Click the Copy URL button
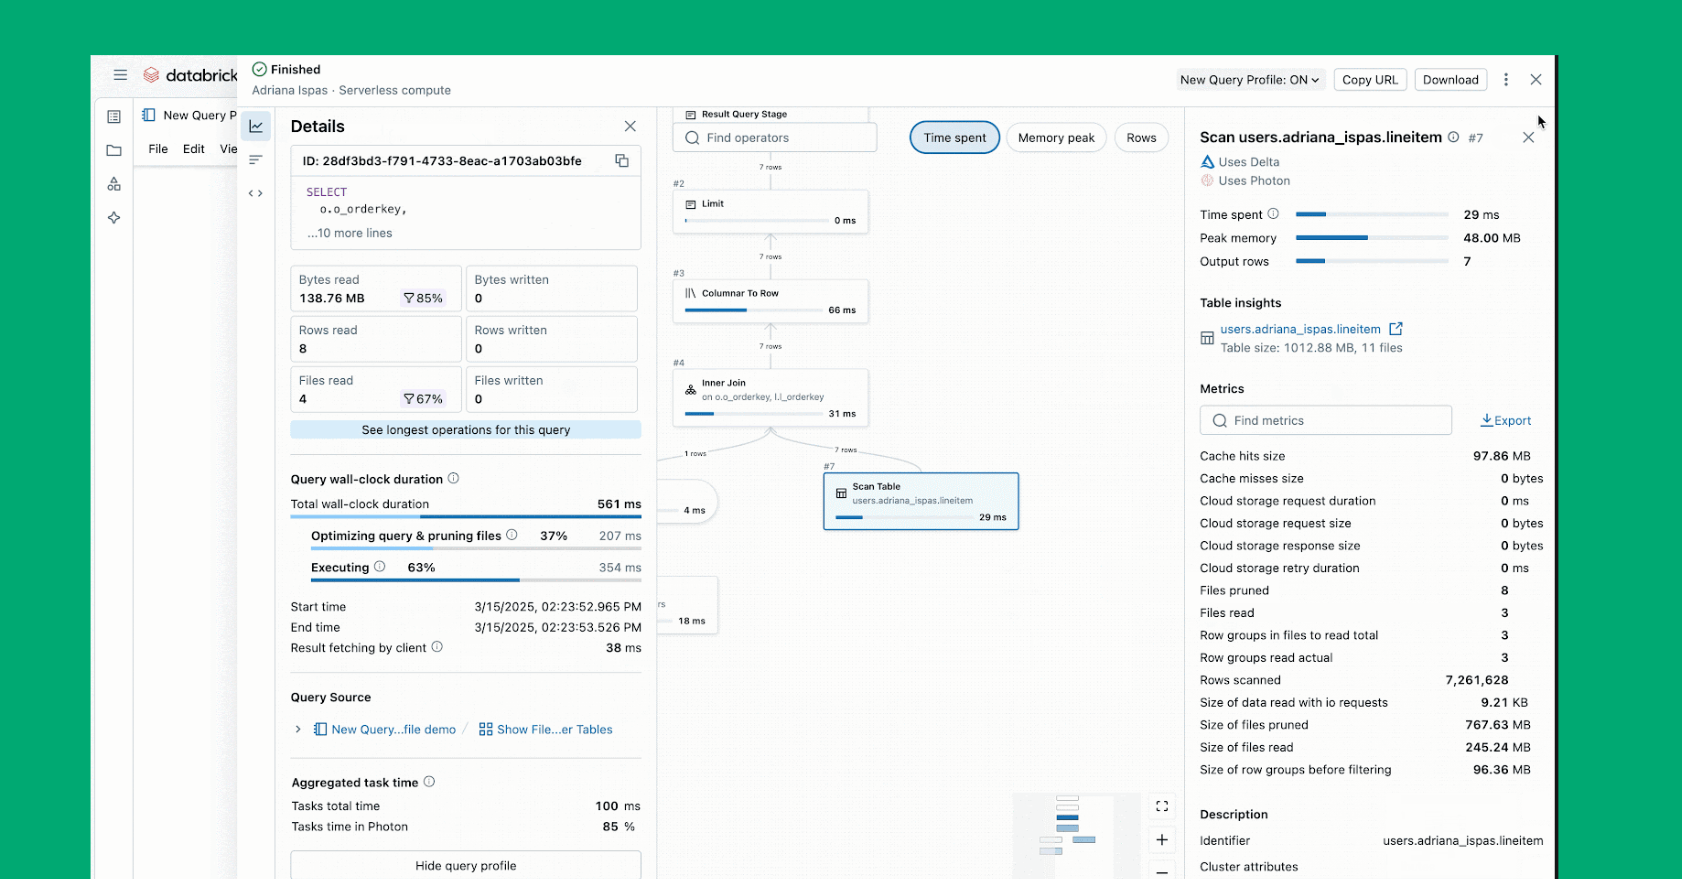The height and width of the screenshot is (879, 1682). (x=1369, y=80)
